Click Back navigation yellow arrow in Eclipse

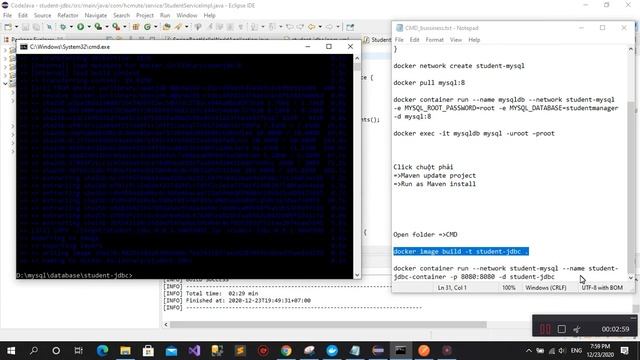tap(311, 27)
